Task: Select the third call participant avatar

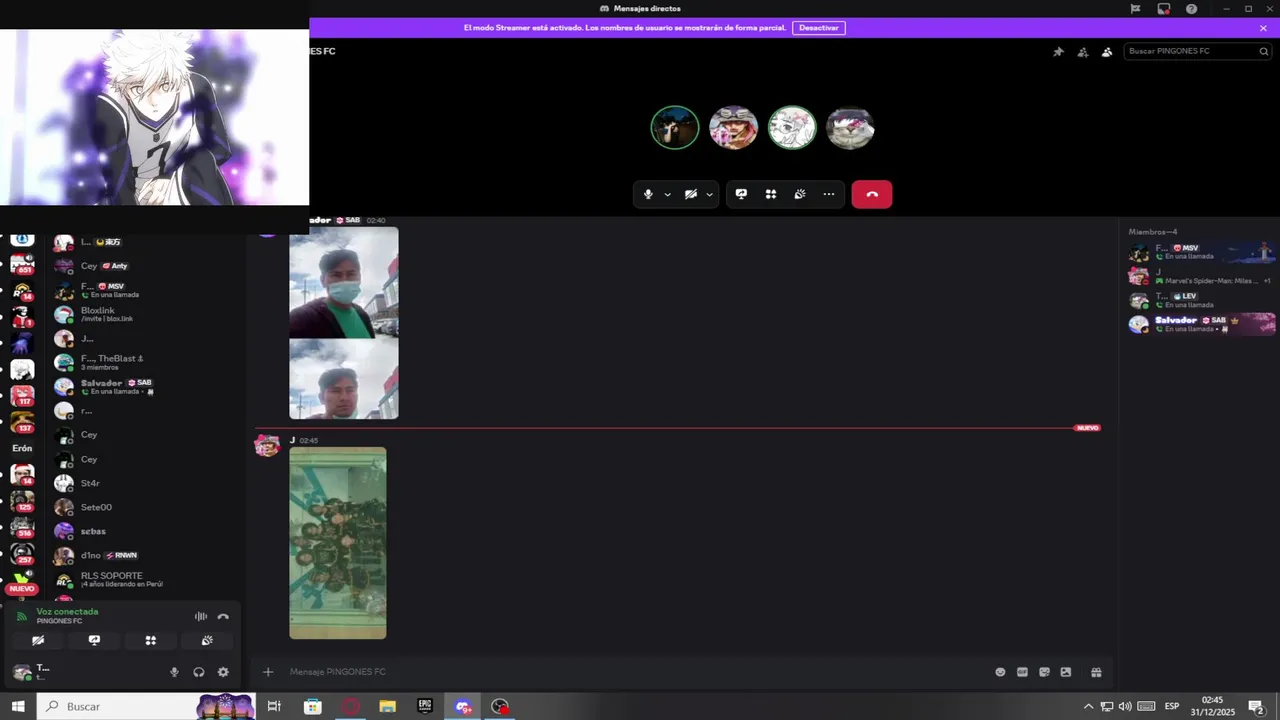Action: pos(792,128)
